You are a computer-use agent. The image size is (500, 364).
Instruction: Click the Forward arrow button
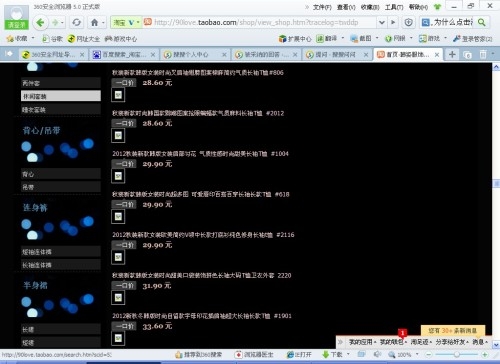pyautogui.click(x=55, y=23)
